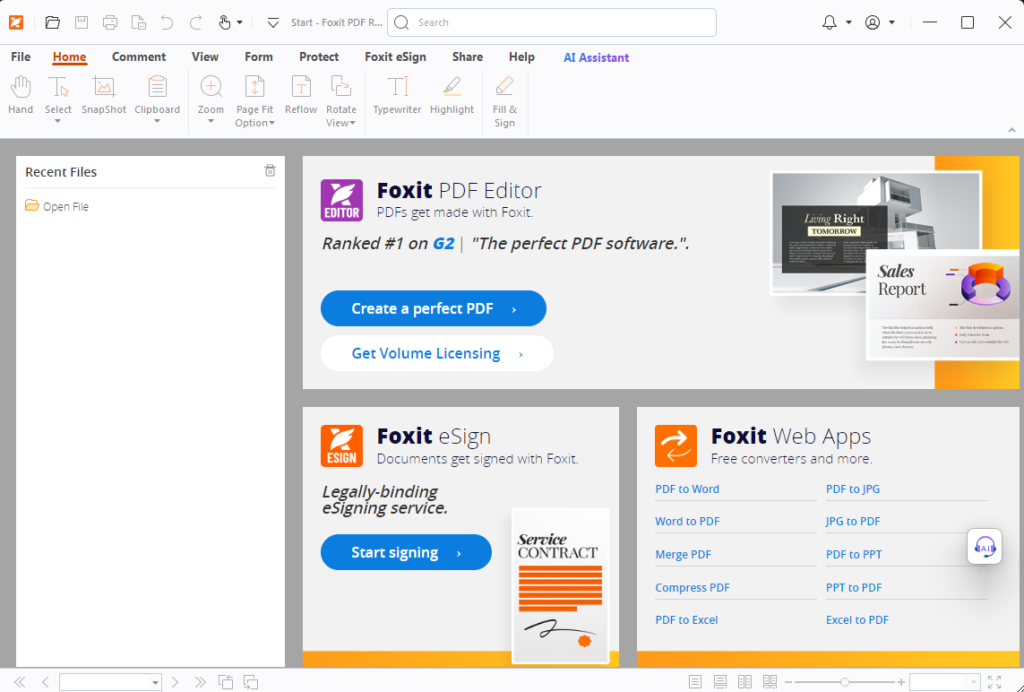Activate the SnapShot tool

[103, 95]
